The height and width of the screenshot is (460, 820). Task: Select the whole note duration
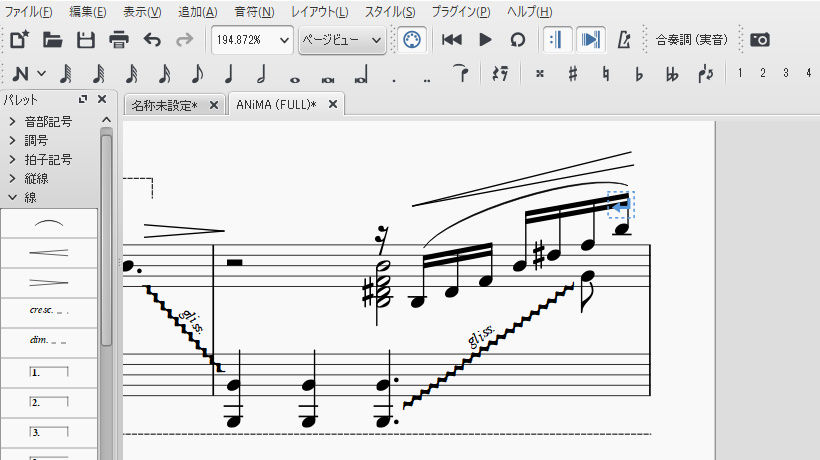295,79
